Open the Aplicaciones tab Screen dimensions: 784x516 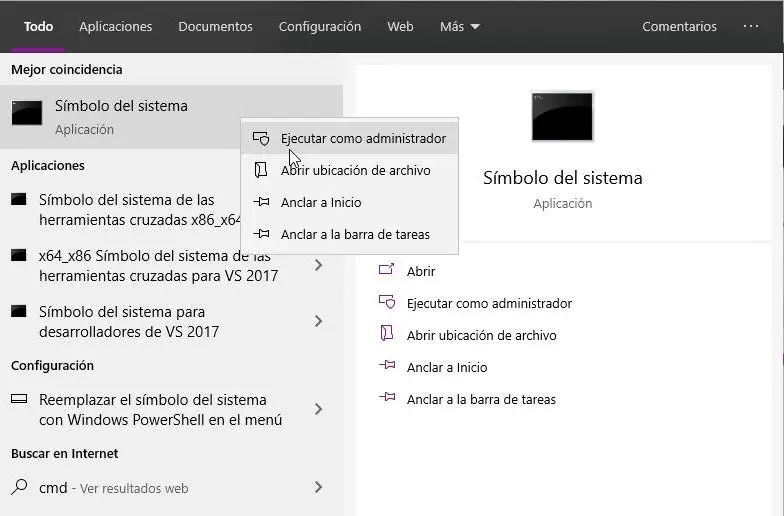[116, 26]
